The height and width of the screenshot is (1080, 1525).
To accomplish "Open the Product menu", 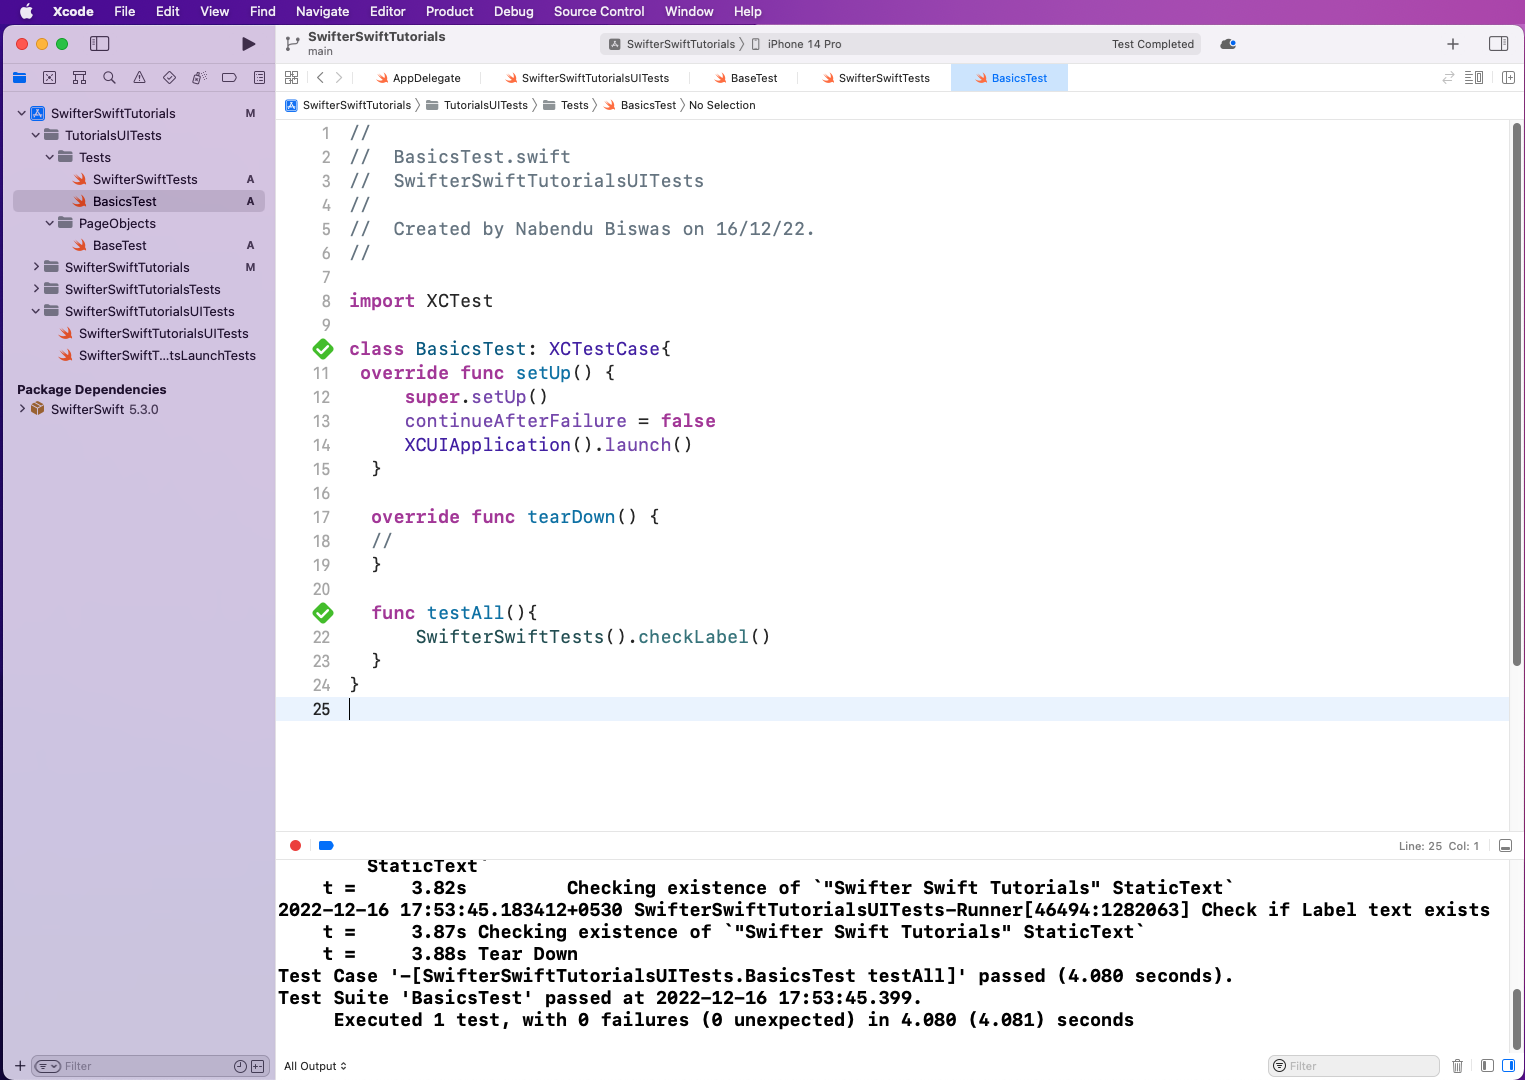I will (450, 12).
